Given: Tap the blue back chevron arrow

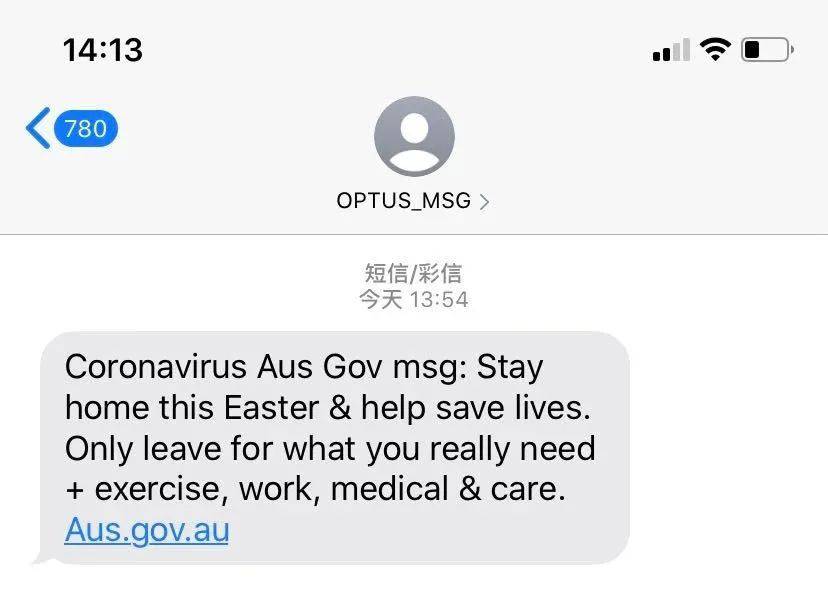Looking at the screenshot, I should 38,128.
